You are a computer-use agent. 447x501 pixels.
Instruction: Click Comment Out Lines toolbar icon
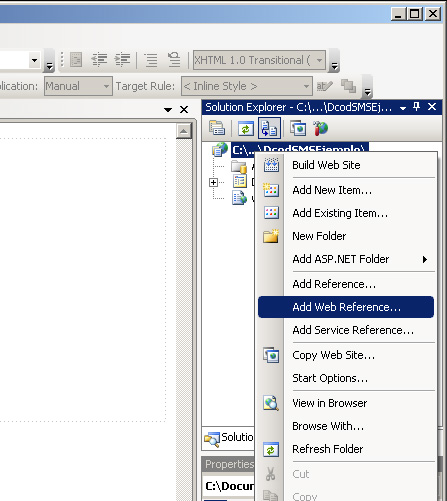point(151,60)
